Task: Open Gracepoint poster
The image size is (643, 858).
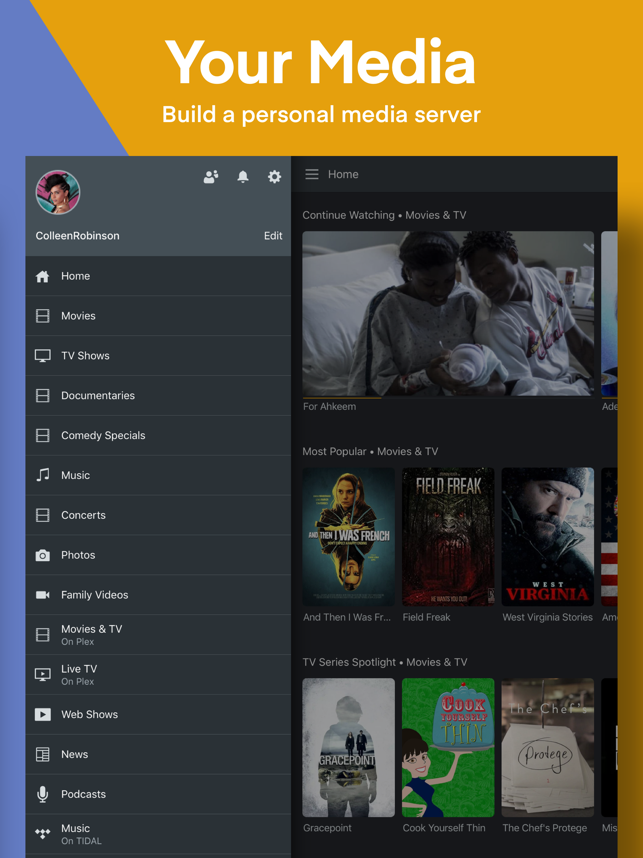Action: point(349,747)
